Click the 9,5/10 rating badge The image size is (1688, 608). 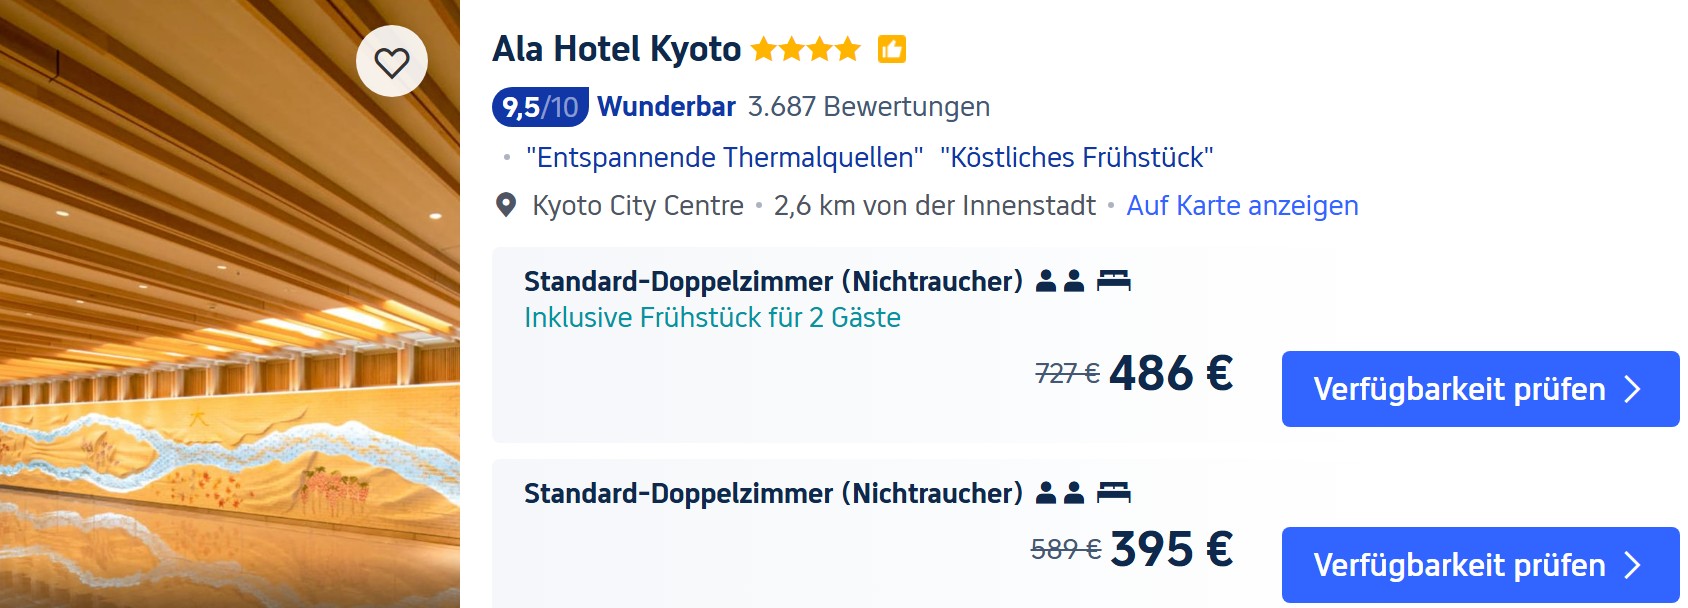click(540, 107)
